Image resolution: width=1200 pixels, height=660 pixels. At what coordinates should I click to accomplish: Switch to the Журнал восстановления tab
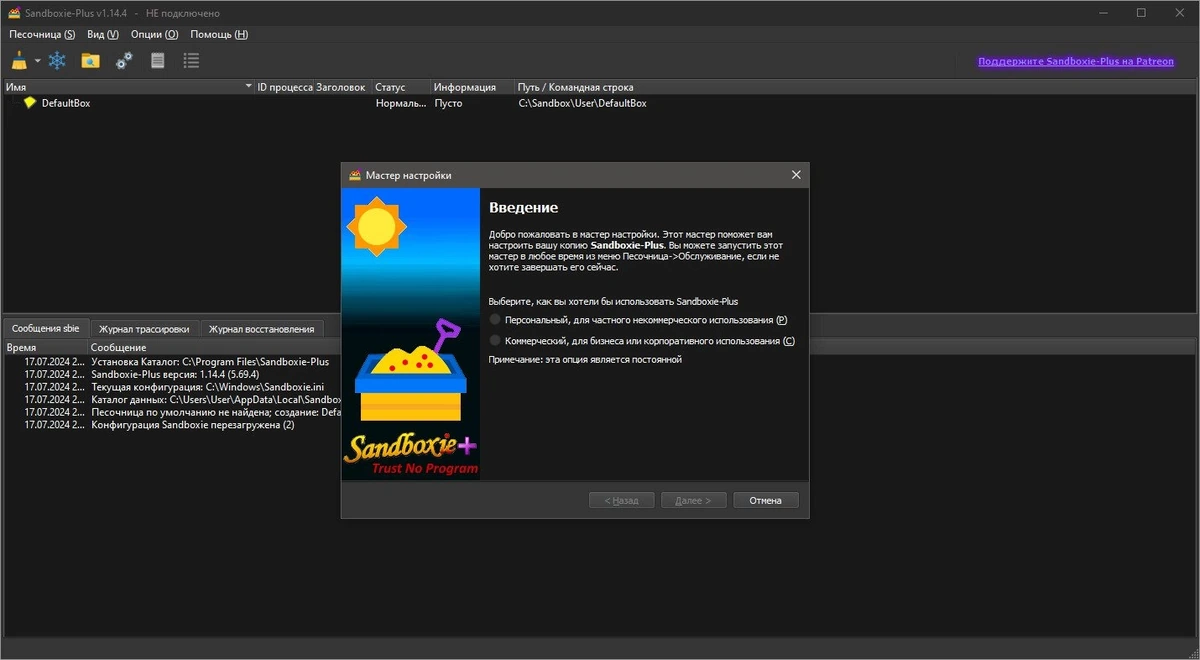click(x=262, y=328)
